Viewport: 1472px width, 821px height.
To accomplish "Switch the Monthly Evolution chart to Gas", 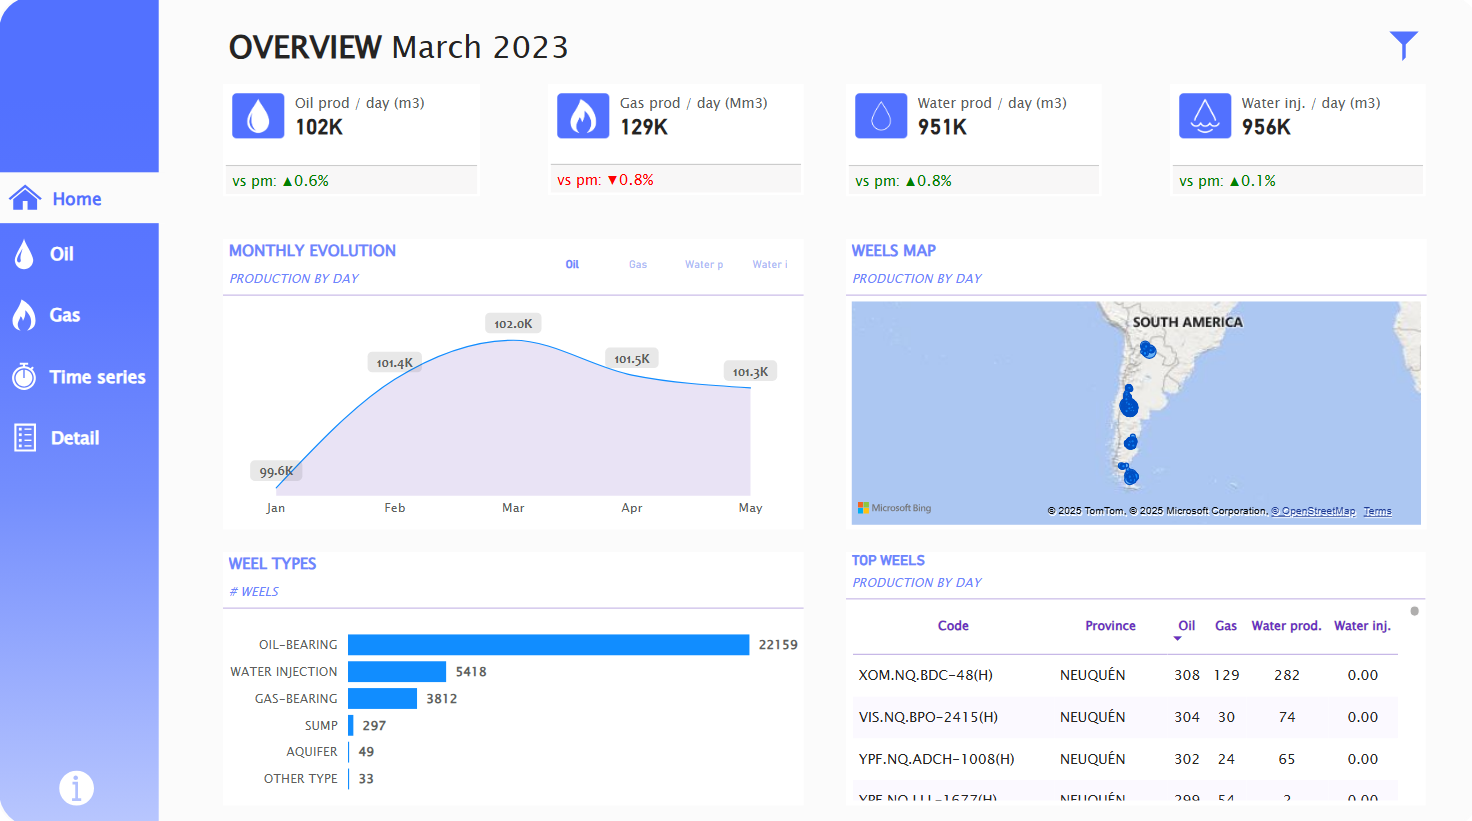I will 637,264.
